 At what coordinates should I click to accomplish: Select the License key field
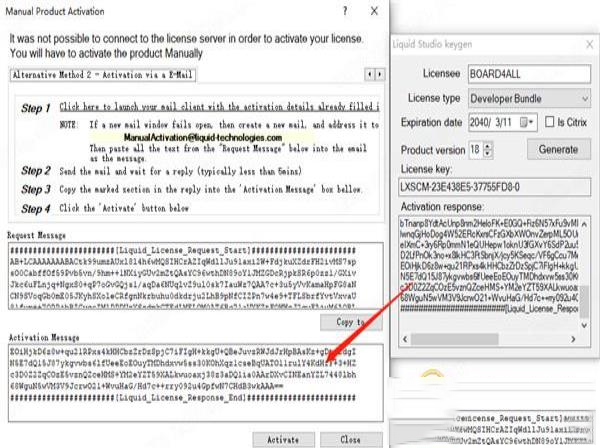point(490,188)
